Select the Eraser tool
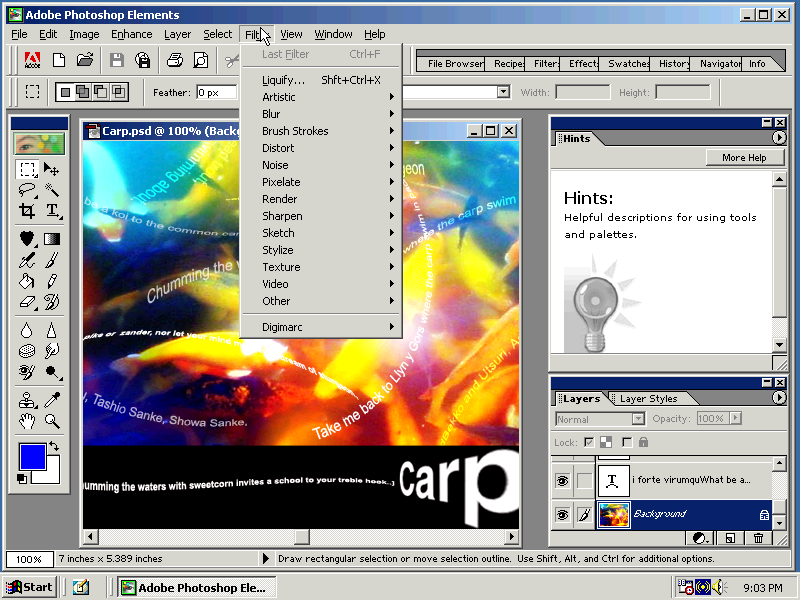Viewport: 800px width, 600px height. (x=27, y=302)
